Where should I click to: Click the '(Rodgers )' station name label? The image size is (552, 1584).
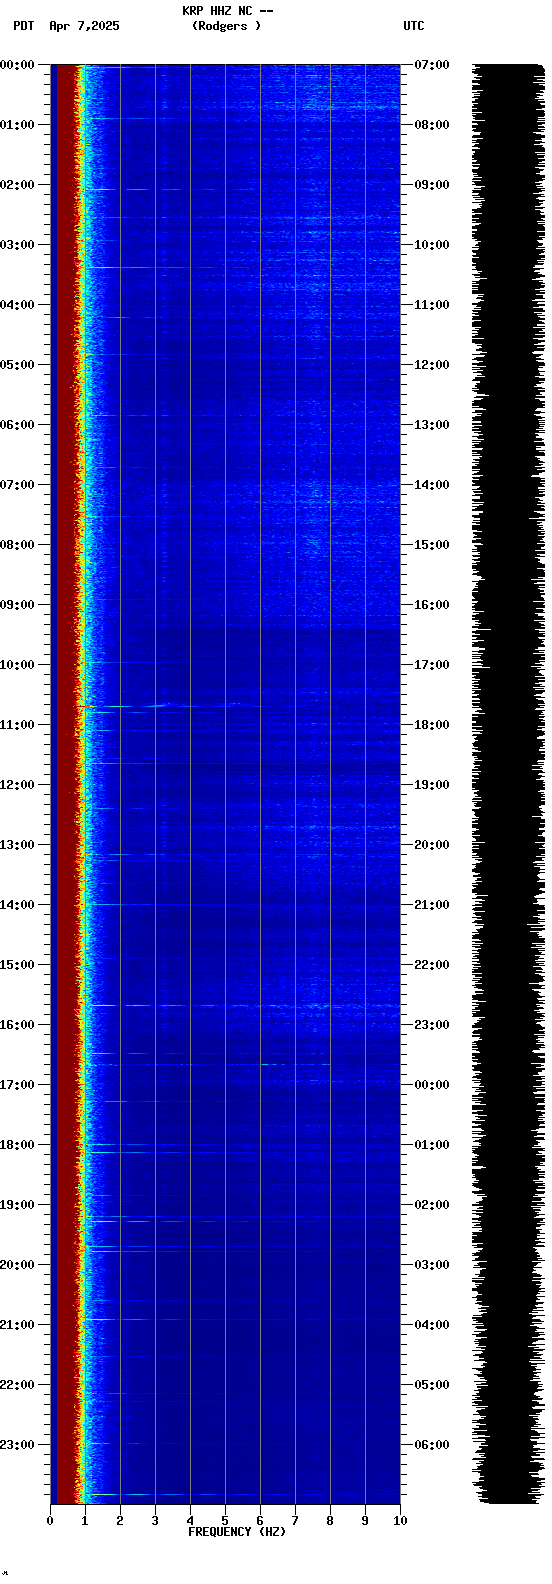pos(226,26)
